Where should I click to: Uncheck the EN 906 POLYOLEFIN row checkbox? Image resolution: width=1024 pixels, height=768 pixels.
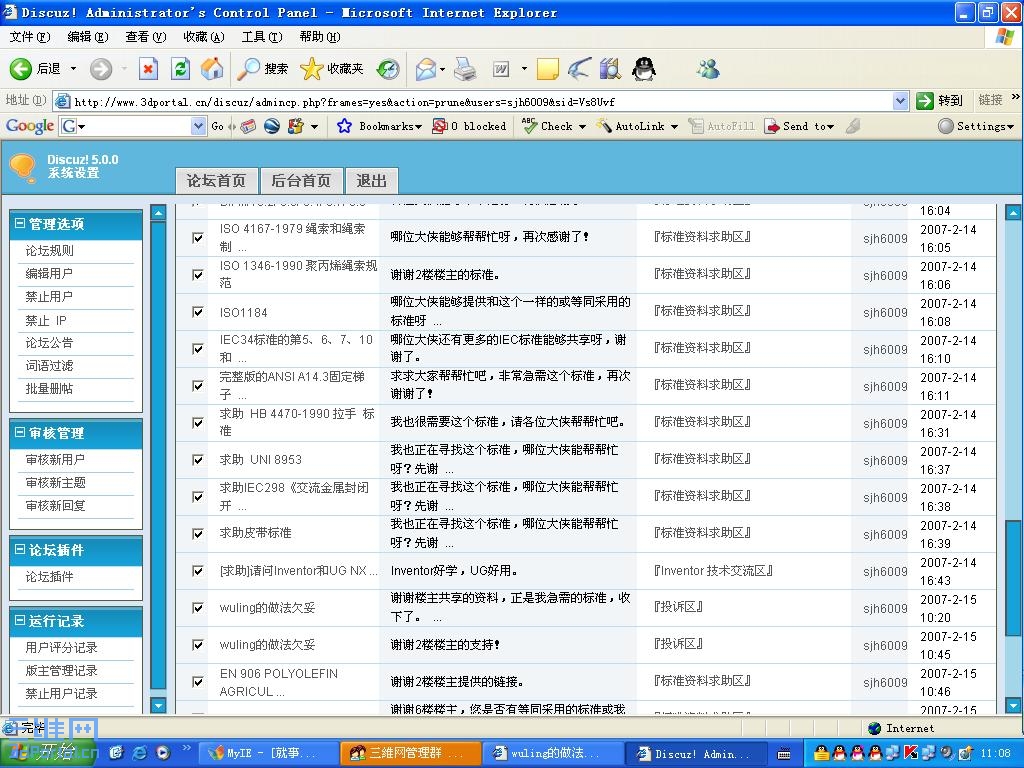click(x=198, y=682)
